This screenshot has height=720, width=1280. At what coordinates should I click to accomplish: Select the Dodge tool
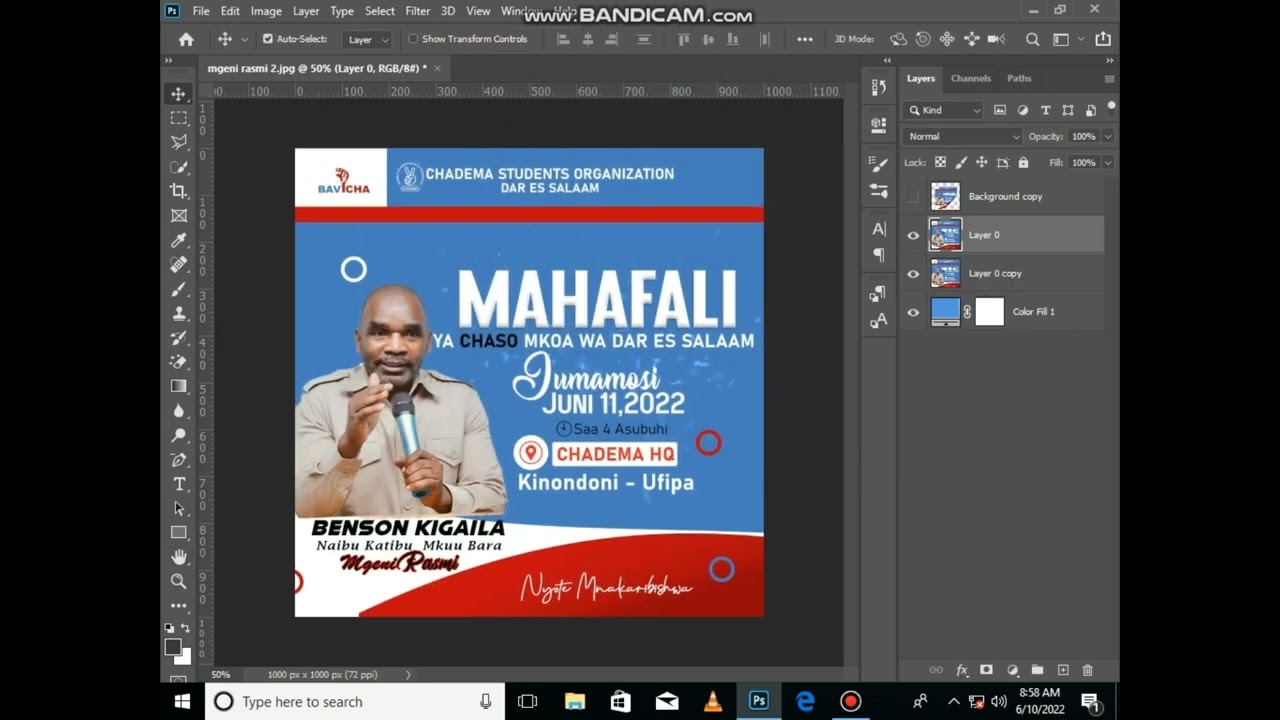pyautogui.click(x=179, y=435)
